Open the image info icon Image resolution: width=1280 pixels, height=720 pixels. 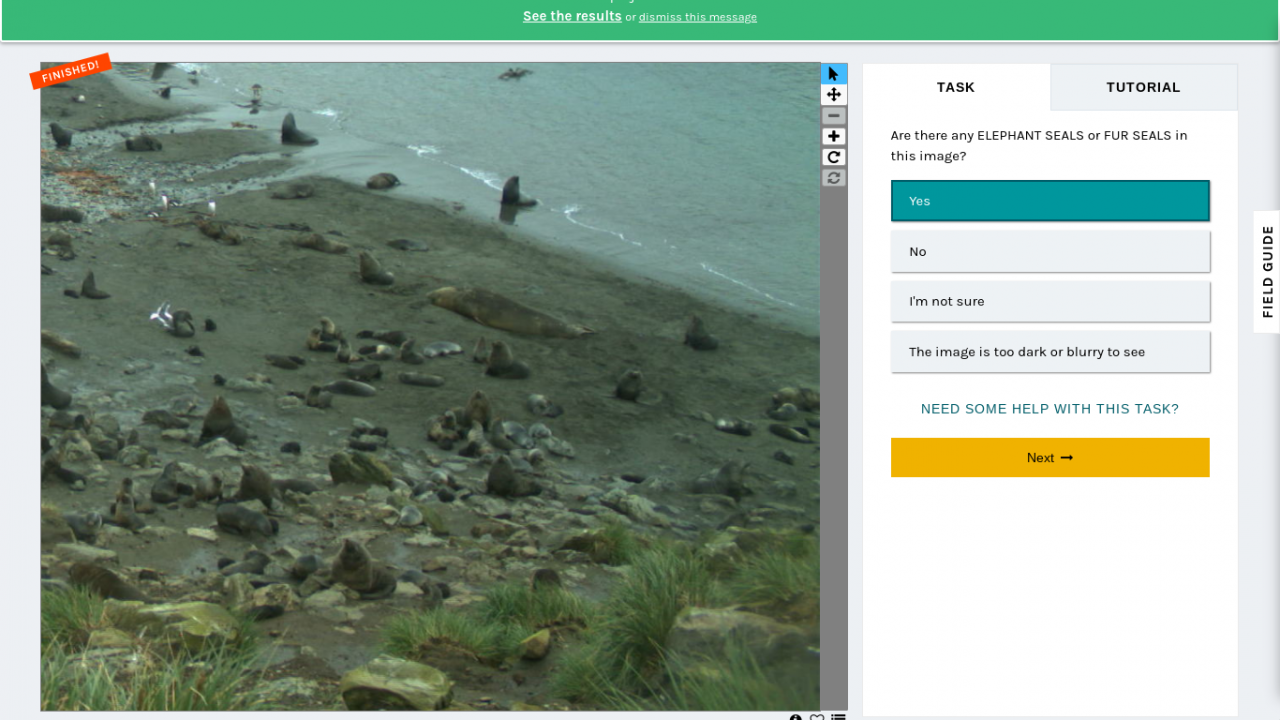pos(796,718)
